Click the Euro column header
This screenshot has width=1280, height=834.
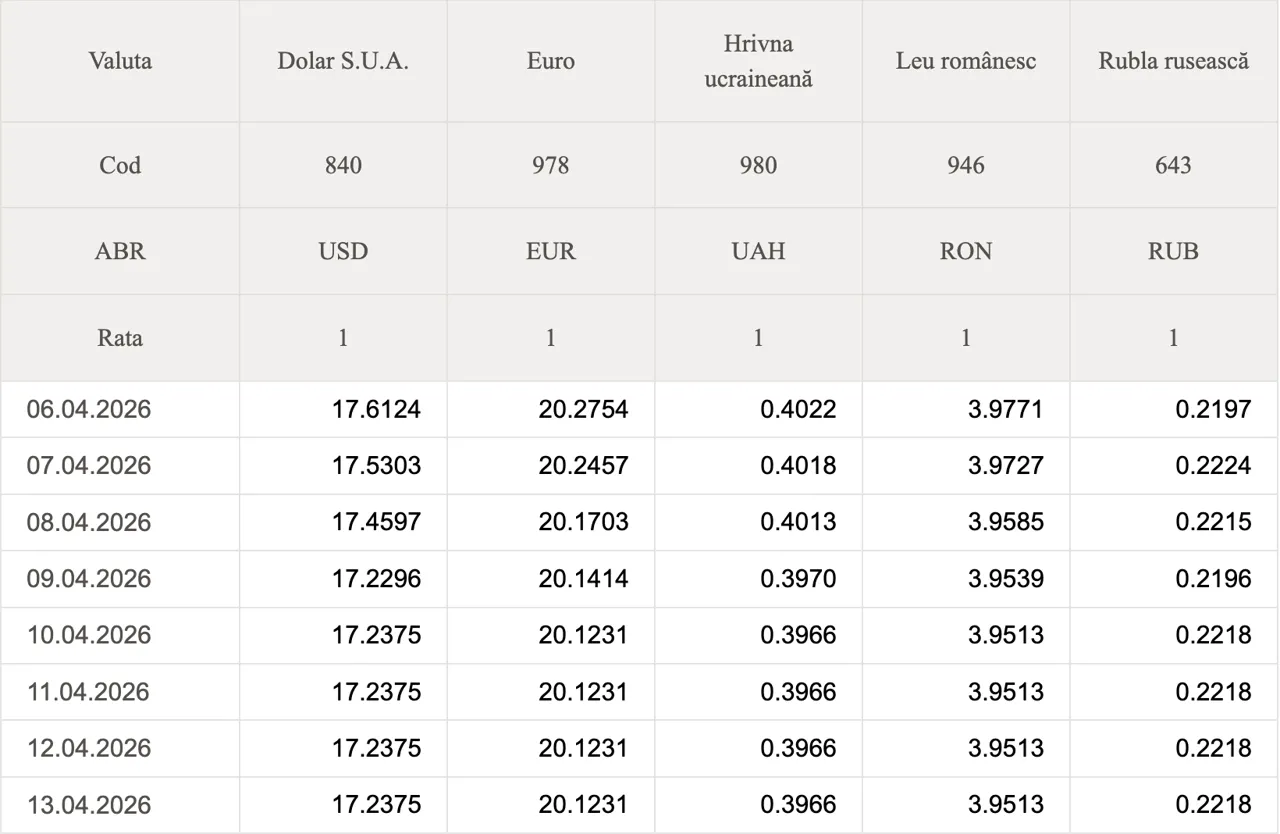(551, 61)
